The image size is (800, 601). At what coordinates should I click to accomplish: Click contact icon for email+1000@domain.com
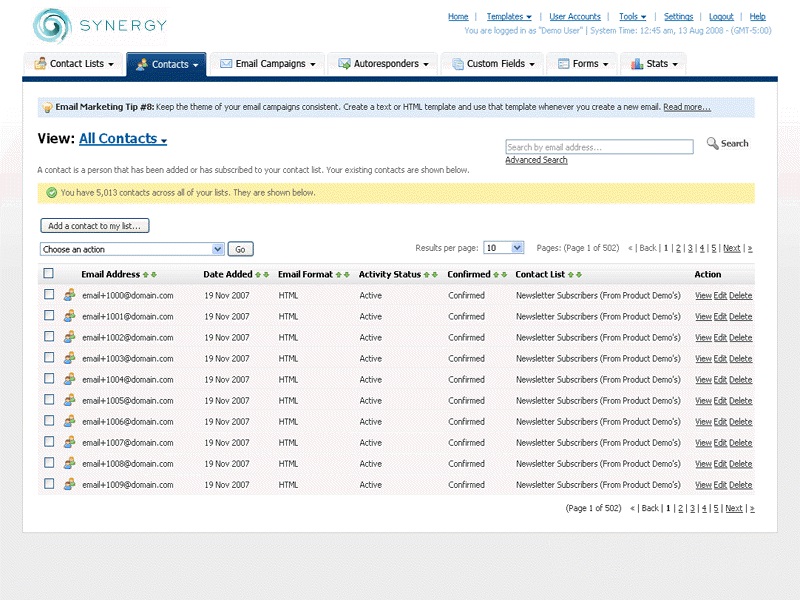tap(69, 295)
